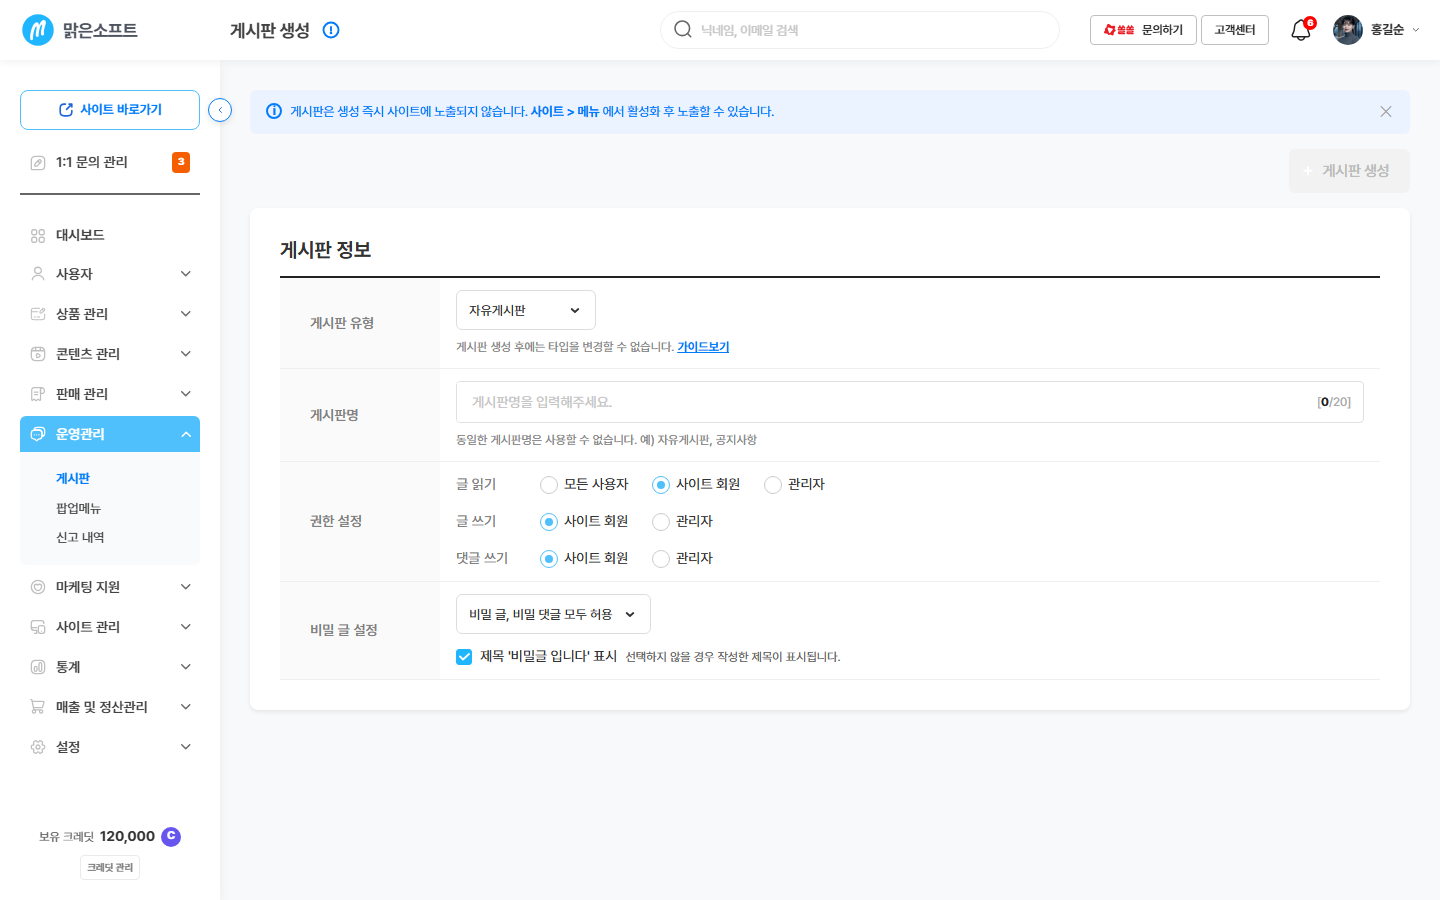Follow the 사이트 > 메뉴 link in the banner
This screenshot has height=900, width=1440.
point(565,112)
